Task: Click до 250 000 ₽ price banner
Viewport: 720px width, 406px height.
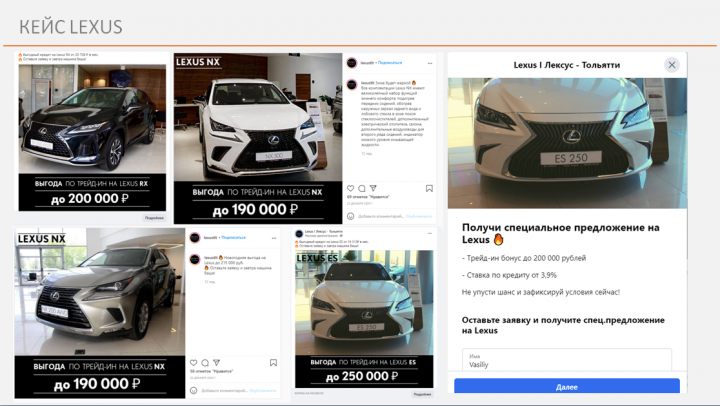Action: [364, 376]
